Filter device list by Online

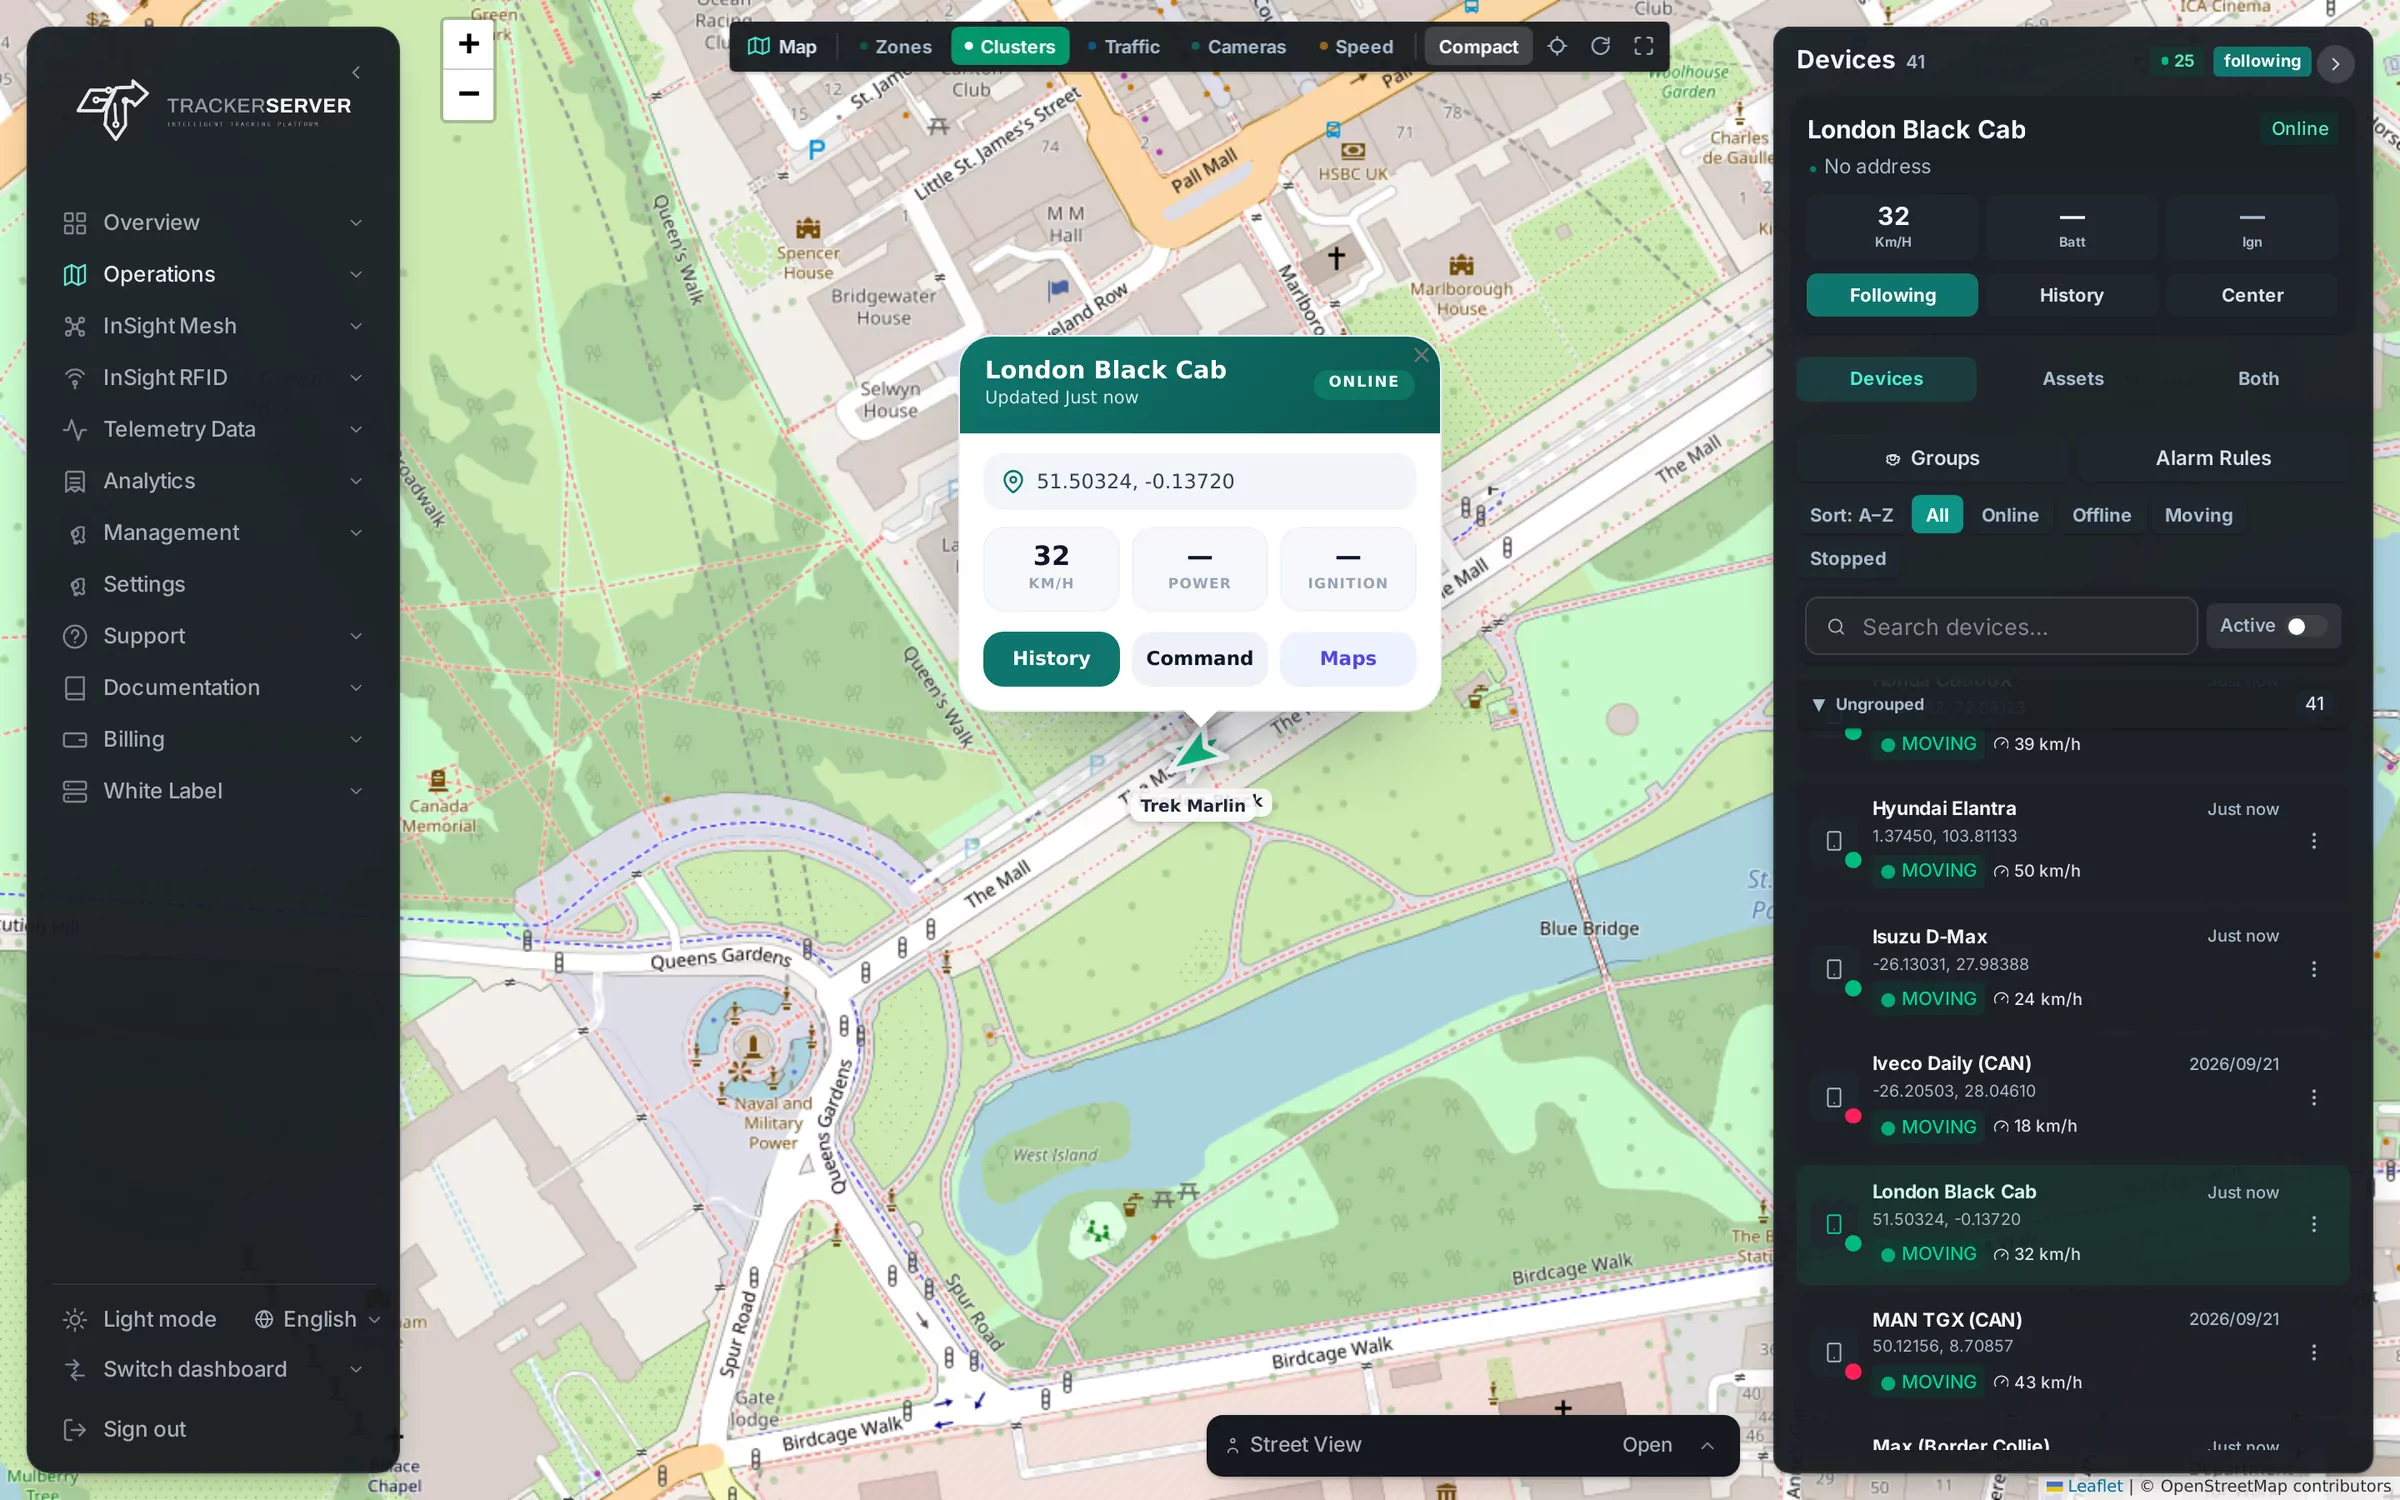pyautogui.click(x=2009, y=515)
